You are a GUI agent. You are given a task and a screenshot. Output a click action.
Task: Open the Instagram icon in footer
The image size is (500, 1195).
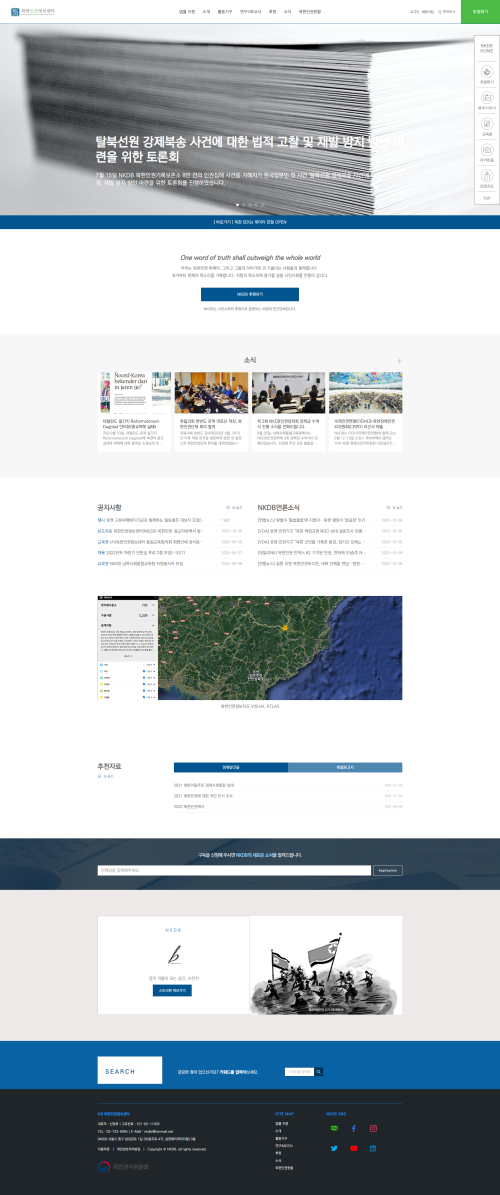(373, 1128)
